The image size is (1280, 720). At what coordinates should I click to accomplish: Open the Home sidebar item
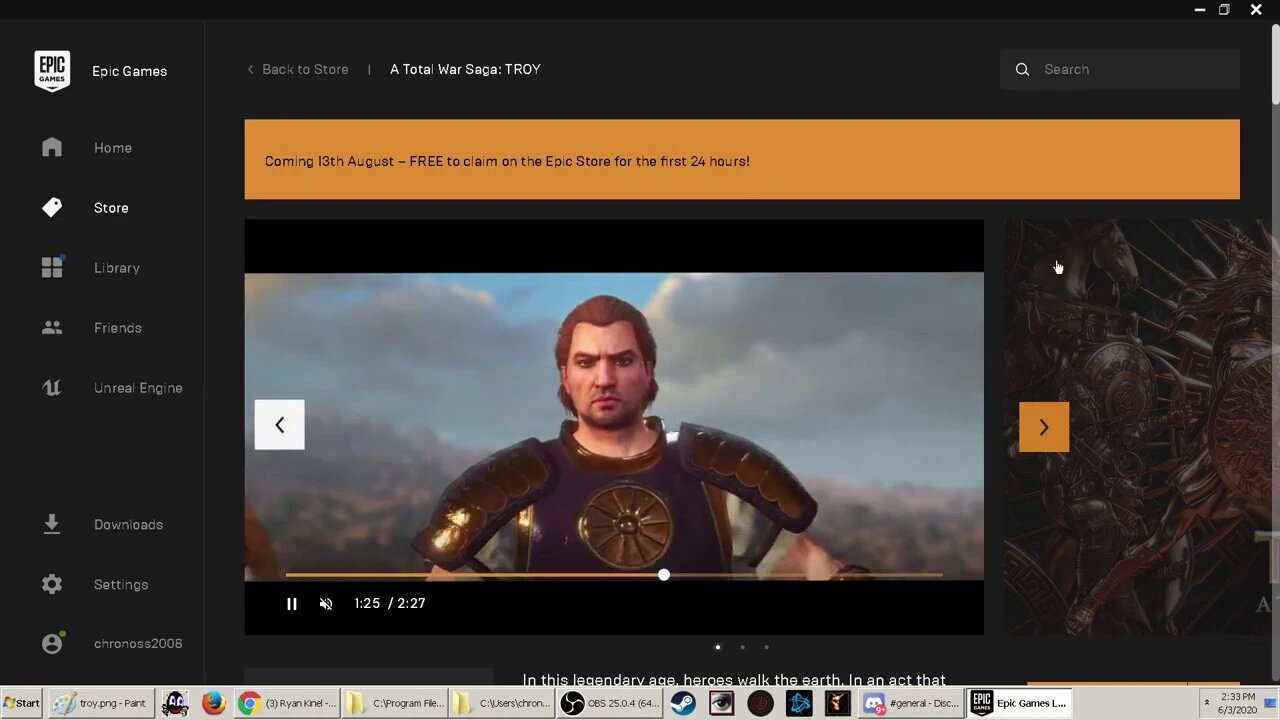click(x=113, y=148)
